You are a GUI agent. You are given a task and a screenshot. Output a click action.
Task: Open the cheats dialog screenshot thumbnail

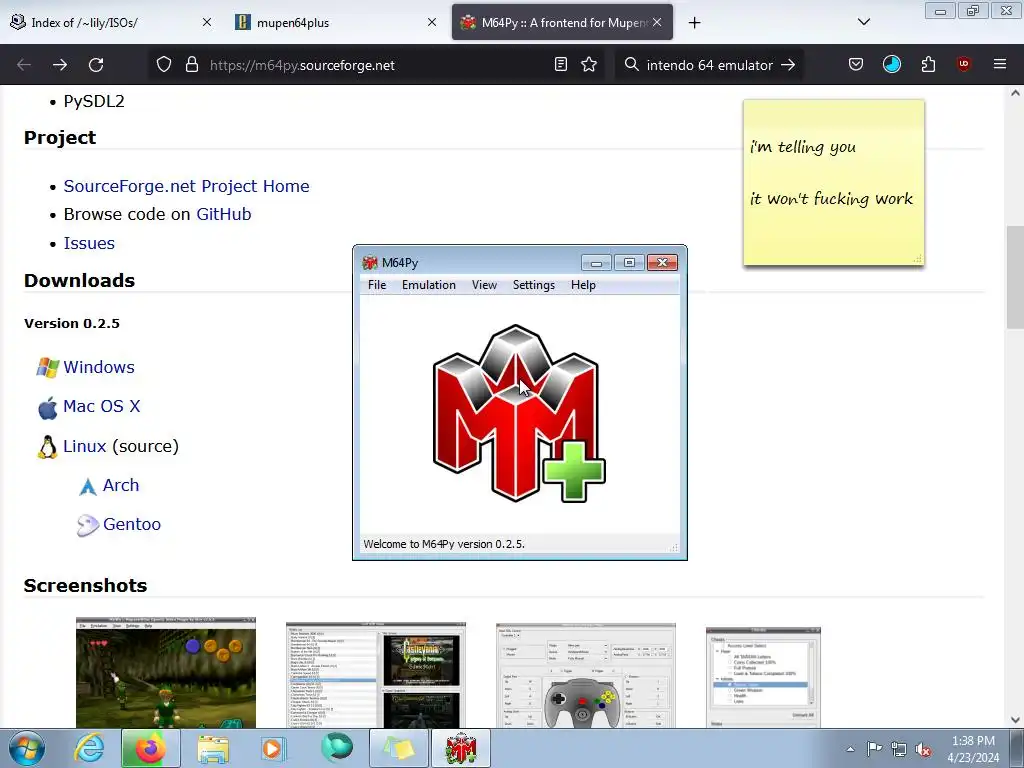[x=763, y=677]
